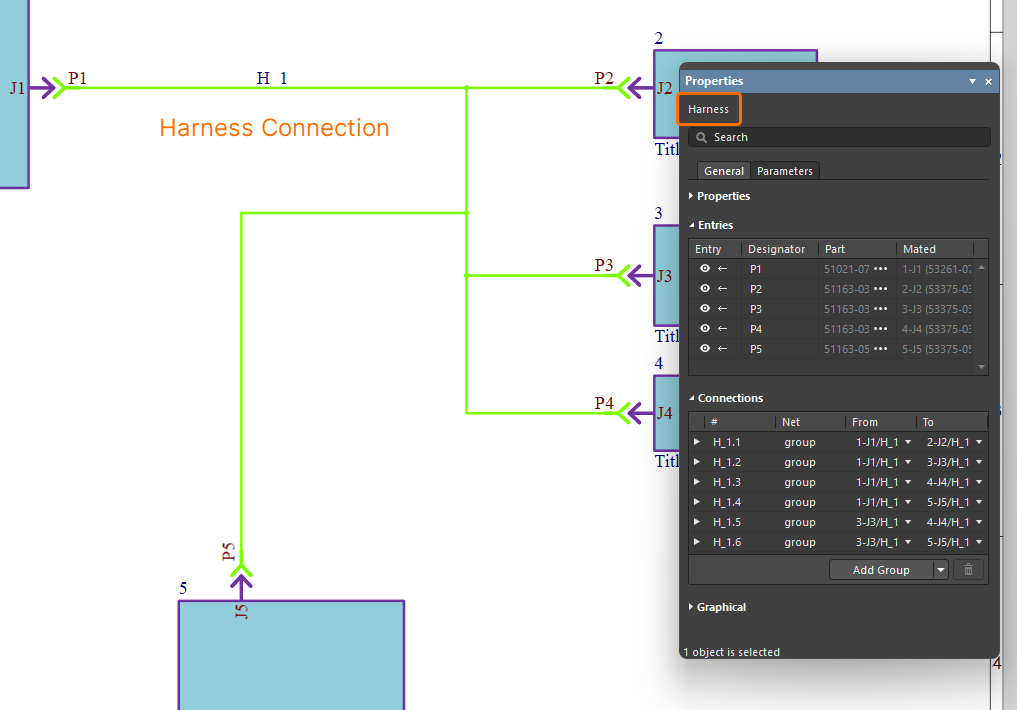Image resolution: width=1017 pixels, height=710 pixels.
Task: Click the trash delete icon in Connections
Action: (x=968, y=570)
